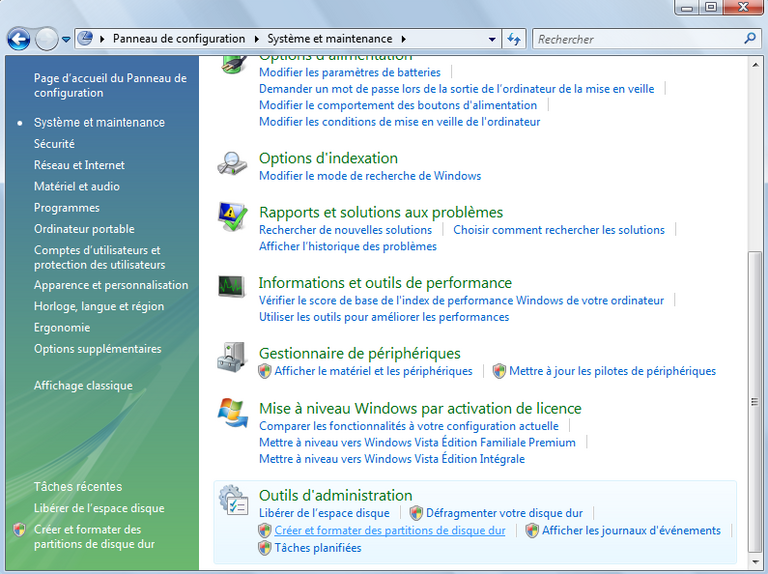Open the Rapports et solutions aux problèmes icon
The height and width of the screenshot is (574, 768).
coord(232,216)
